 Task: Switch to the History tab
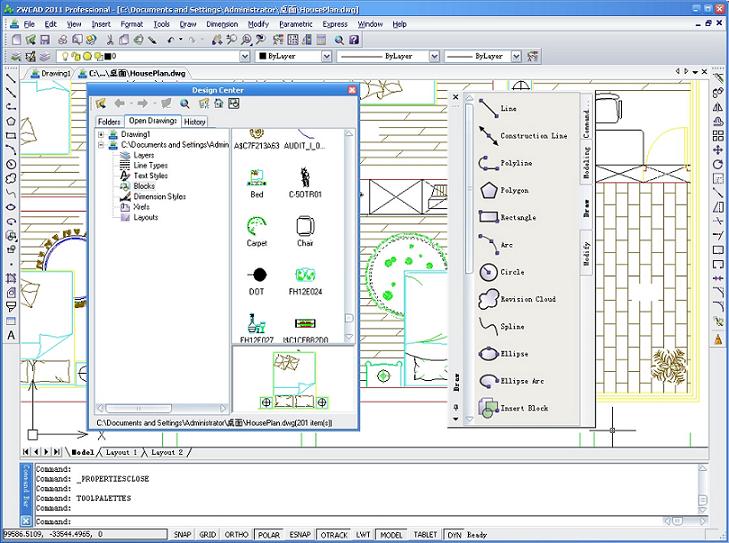(x=194, y=122)
